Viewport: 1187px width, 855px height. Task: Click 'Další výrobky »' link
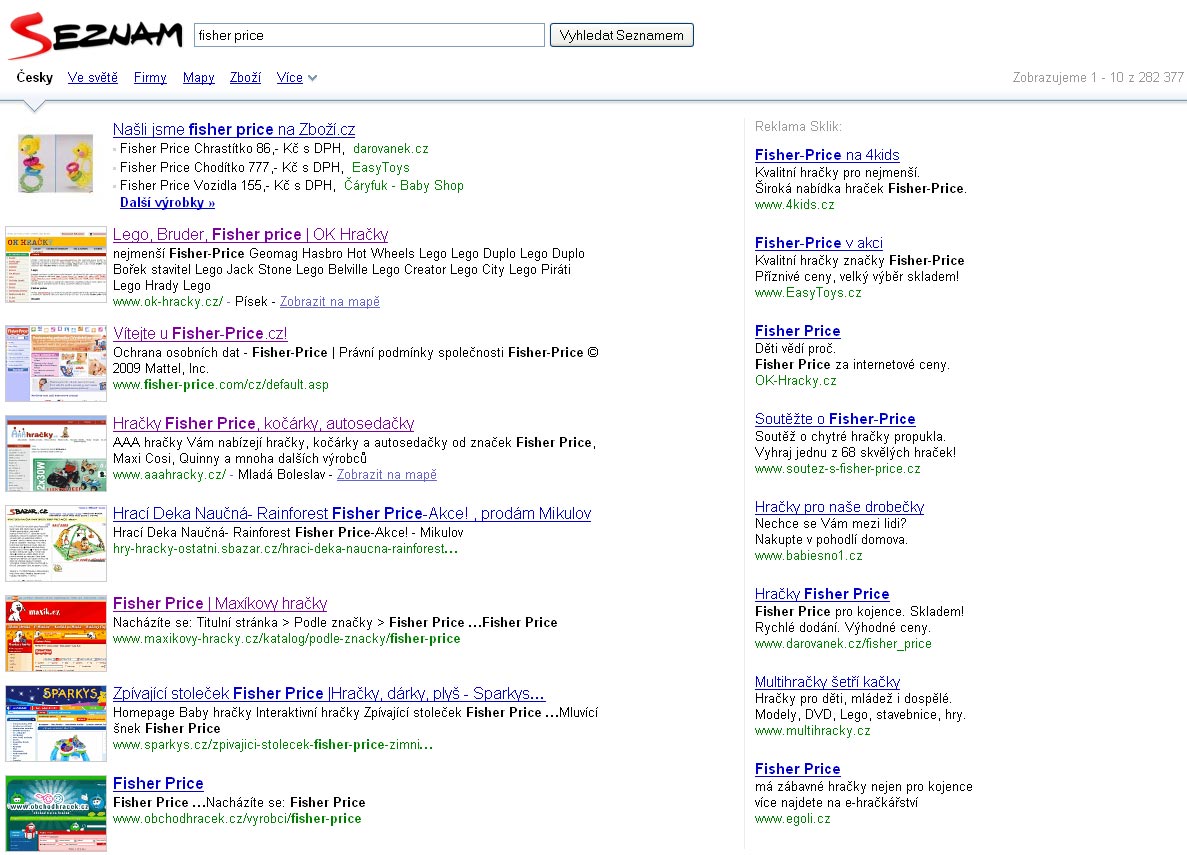click(167, 202)
